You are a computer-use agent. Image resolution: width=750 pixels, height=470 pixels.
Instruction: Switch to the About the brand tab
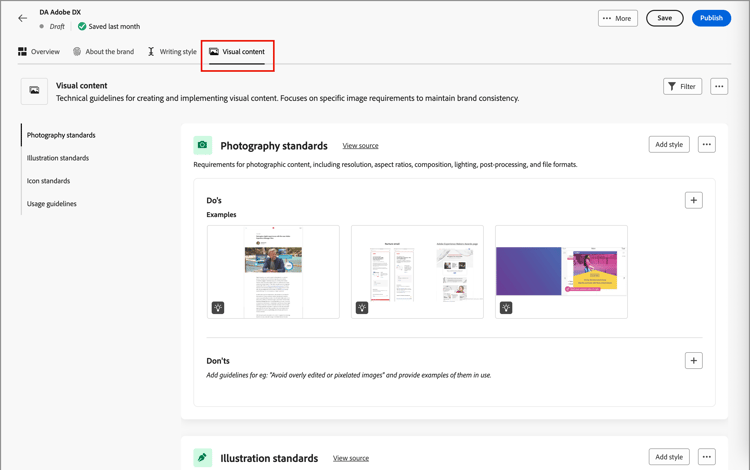coord(103,52)
